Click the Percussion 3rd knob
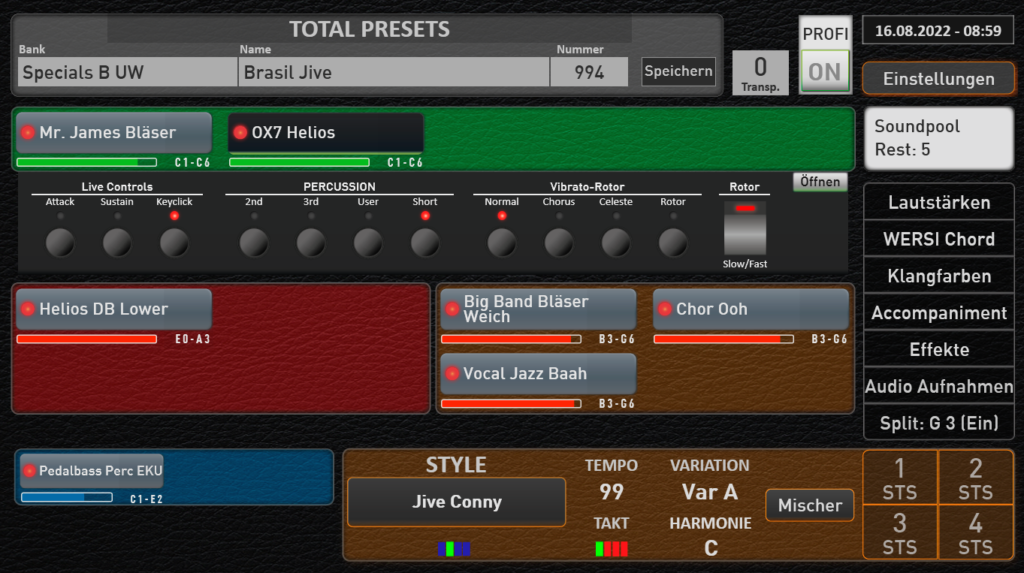The image size is (1024, 573). (311, 243)
